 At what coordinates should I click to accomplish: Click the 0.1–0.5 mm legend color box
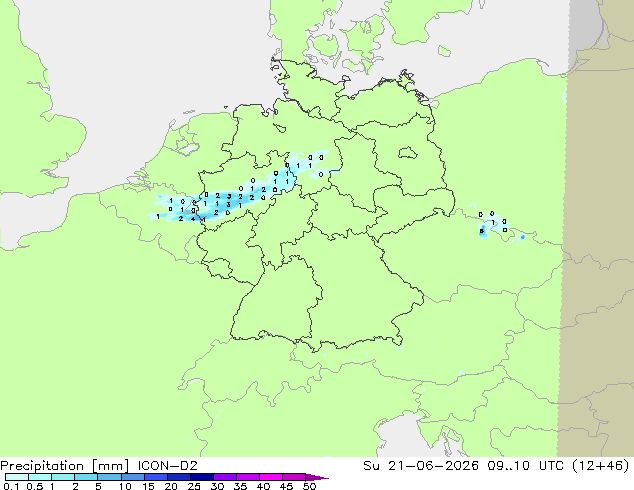(17, 477)
